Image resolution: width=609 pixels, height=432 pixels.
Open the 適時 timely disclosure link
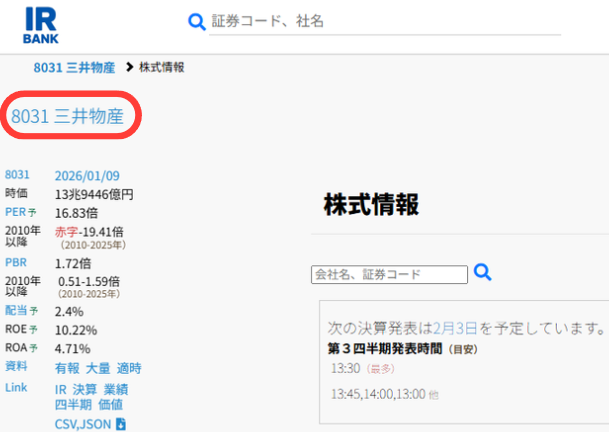click(129, 368)
